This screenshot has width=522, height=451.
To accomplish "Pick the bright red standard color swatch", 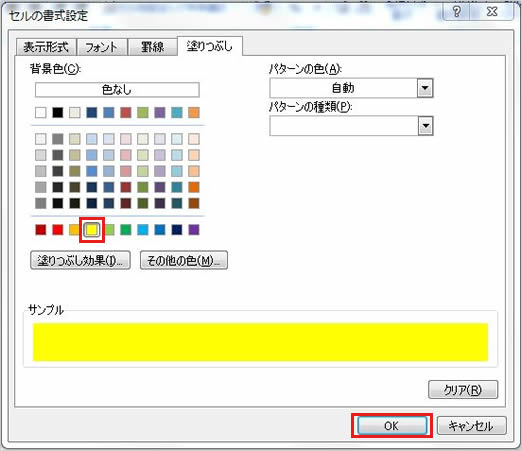I will tap(58, 230).
